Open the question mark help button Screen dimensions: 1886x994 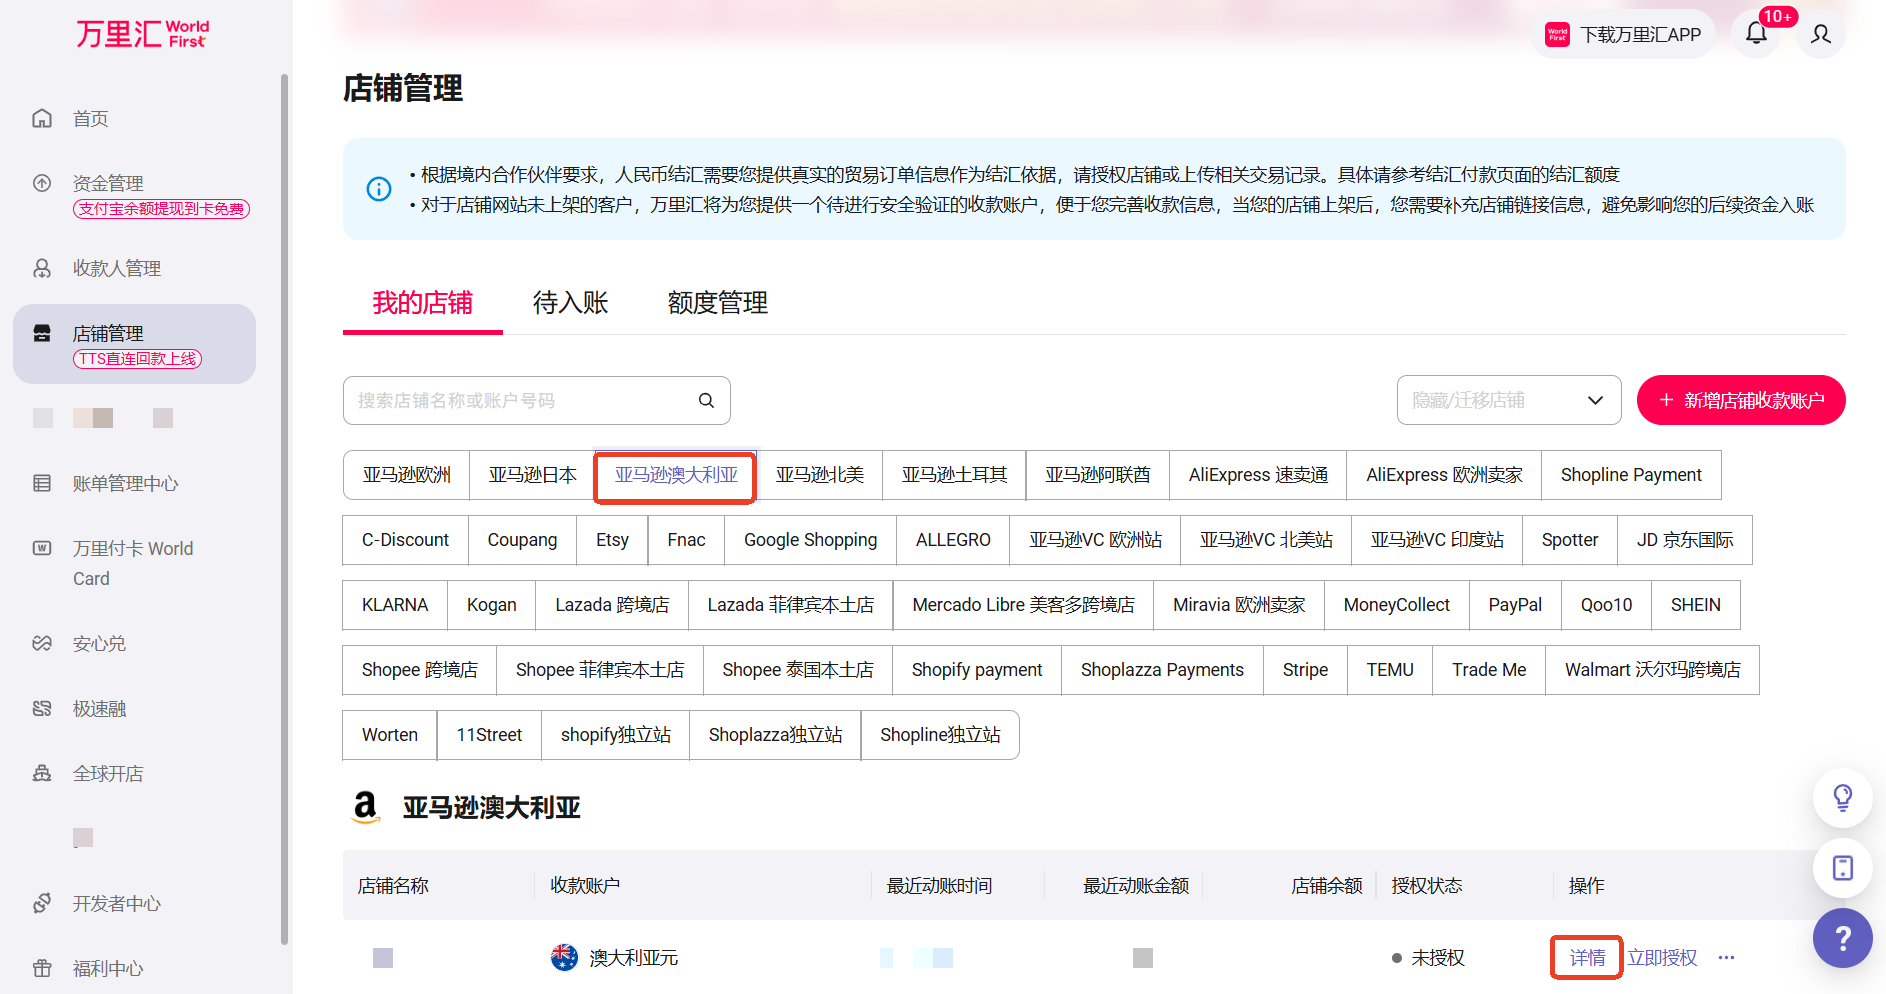(x=1842, y=938)
